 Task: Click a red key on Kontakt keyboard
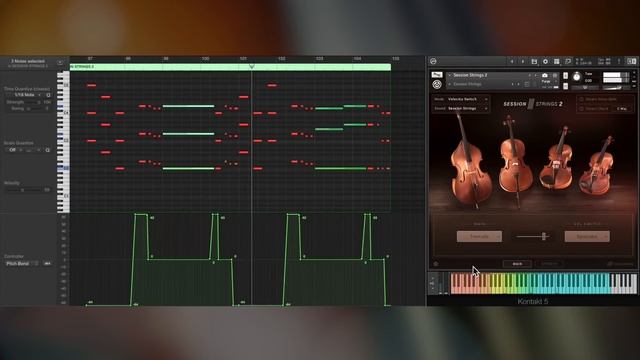click(x=457, y=289)
